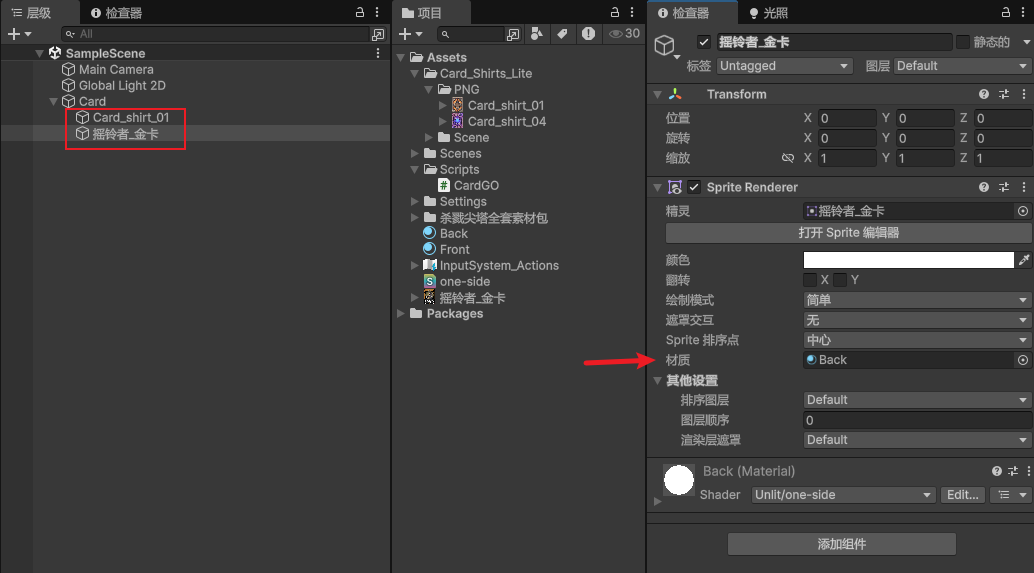Toggle constrained proportions link for scale
The image size is (1034, 573).
[788, 158]
